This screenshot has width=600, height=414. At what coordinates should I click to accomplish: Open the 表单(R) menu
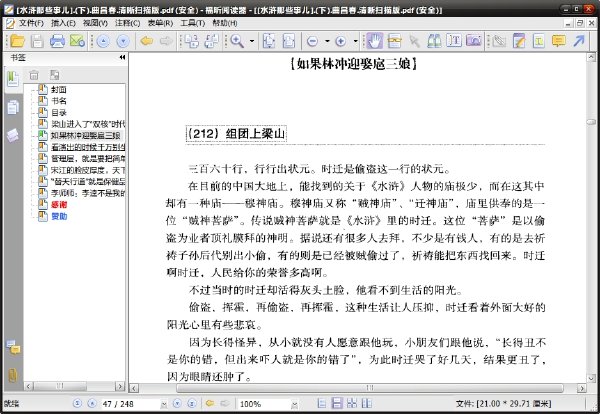(160, 23)
